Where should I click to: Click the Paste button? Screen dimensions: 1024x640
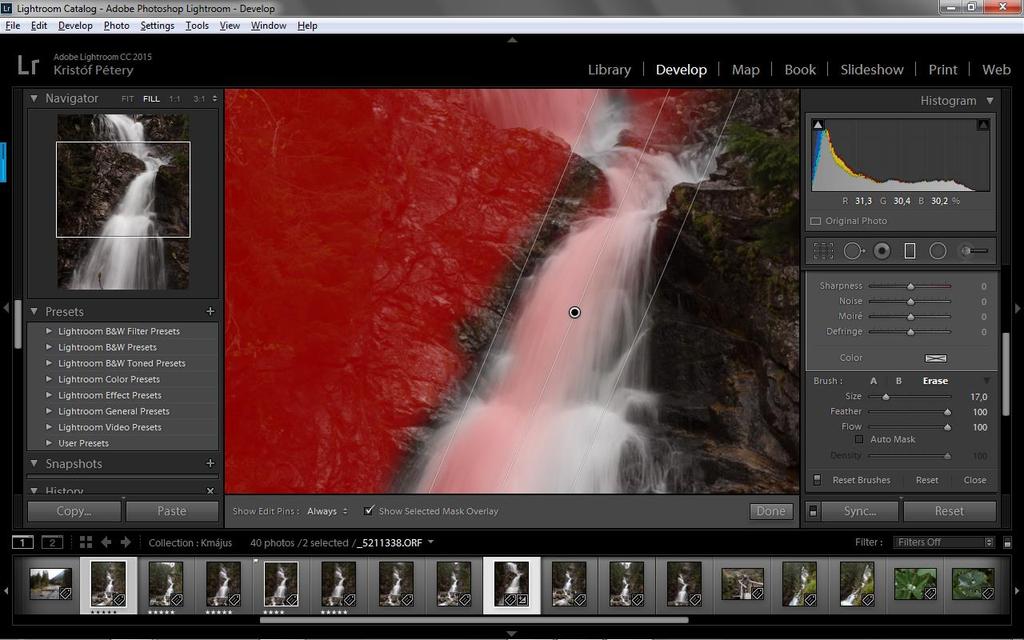(172, 511)
